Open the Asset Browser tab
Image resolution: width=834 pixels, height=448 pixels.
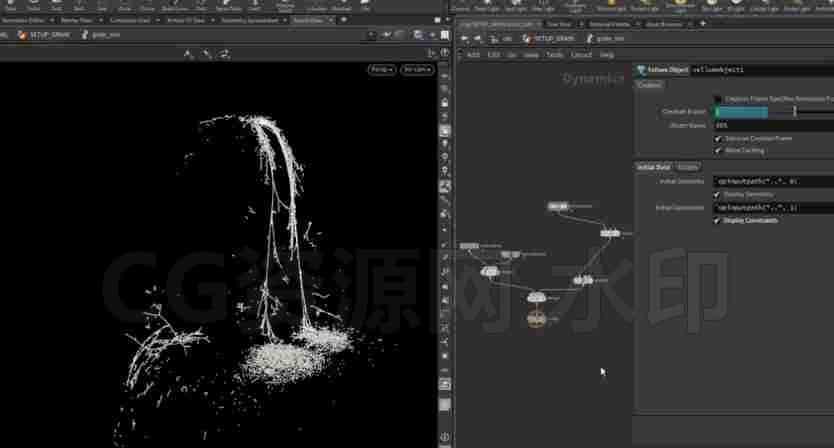pos(663,24)
